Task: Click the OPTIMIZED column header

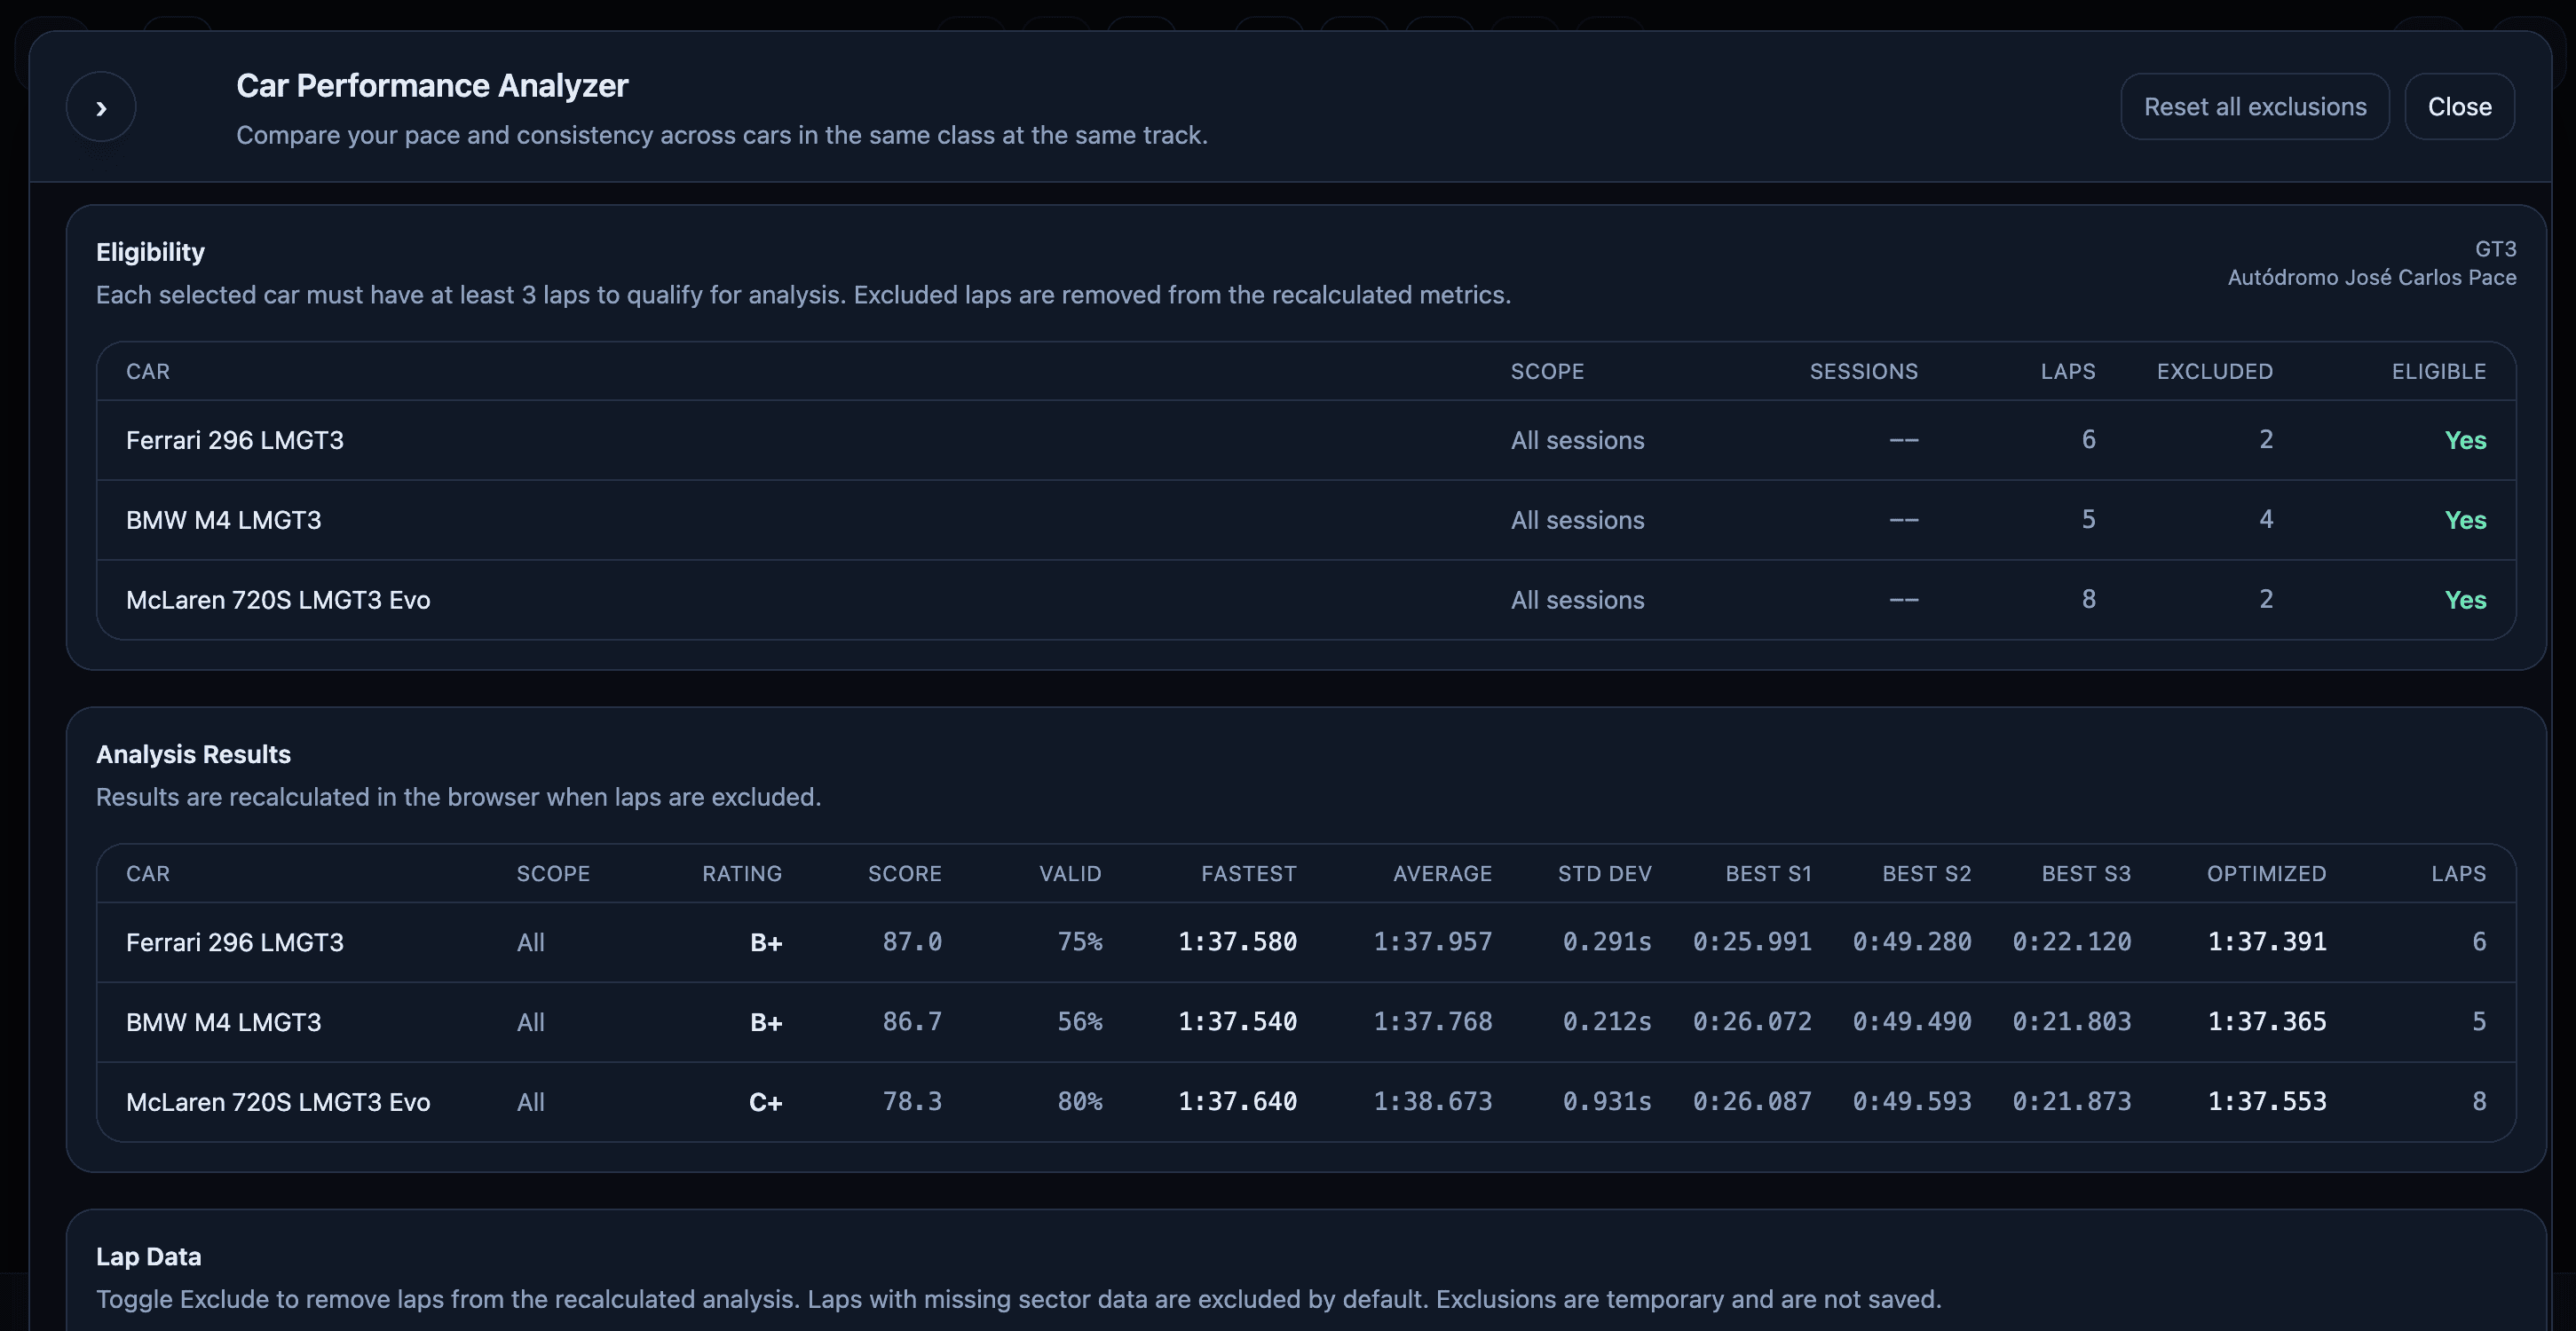Action: pyautogui.click(x=2267, y=874)
